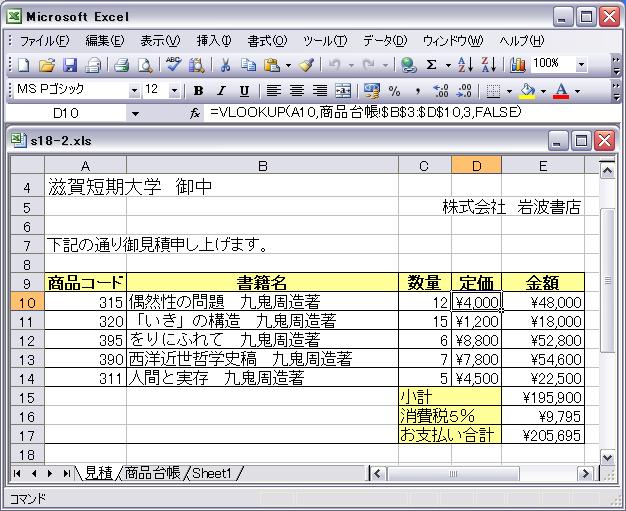Apply the red Font Color A
This screenshot has height=511, width=626.
pos(561,91)
